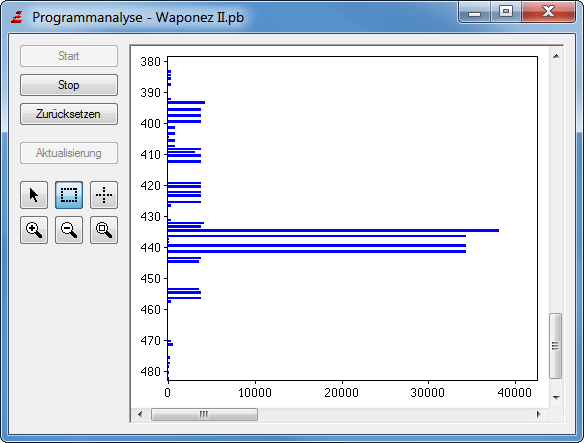
Task: Click the horizontal scrollbar left arrow
Action: [x=140, y=414]
